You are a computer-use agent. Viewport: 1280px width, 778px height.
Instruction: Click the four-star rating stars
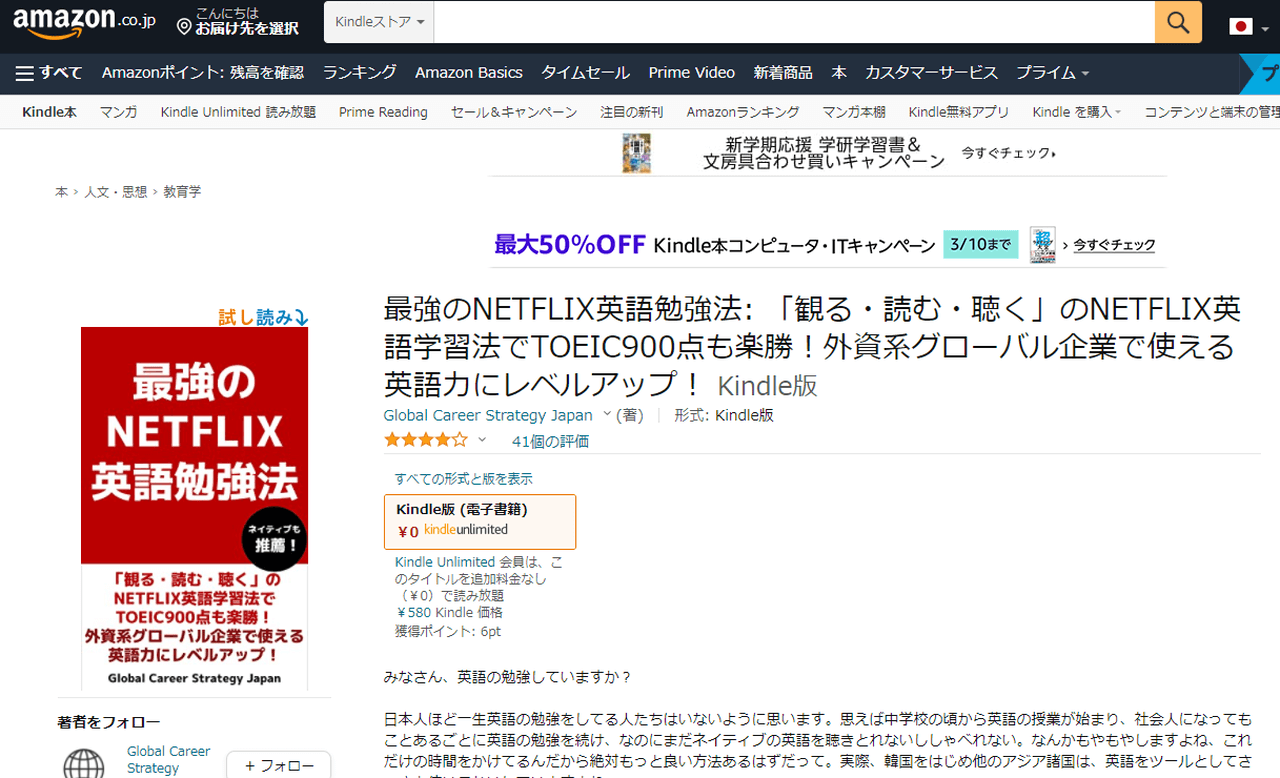click(x=425, y=440)
